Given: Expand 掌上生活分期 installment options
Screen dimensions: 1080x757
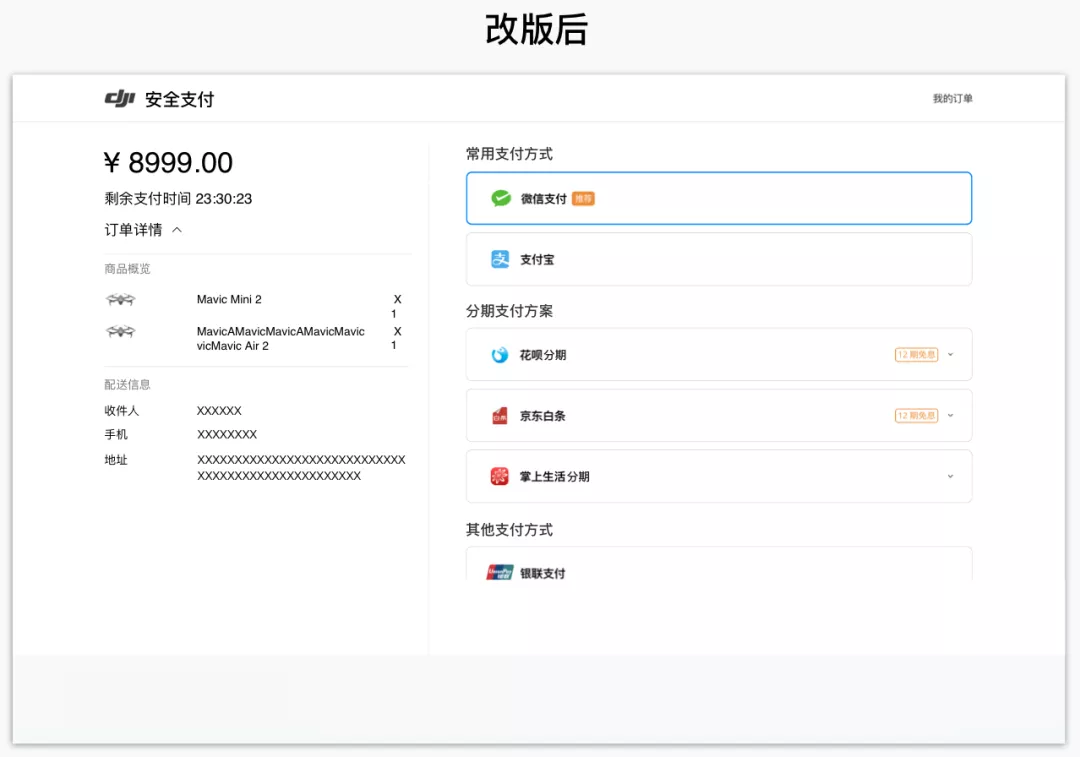Looking at the screenshot, I should [950, 476].
